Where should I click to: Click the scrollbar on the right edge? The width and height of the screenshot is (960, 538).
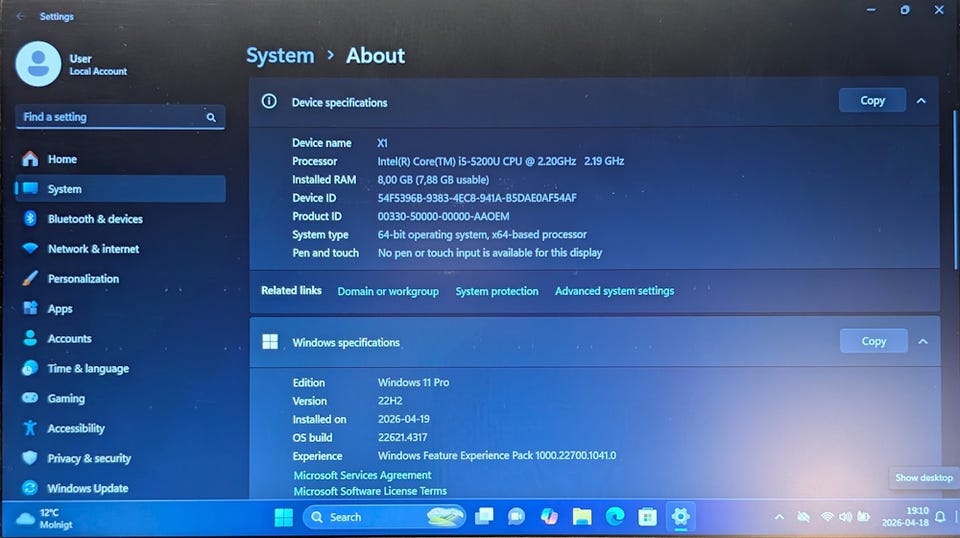point(955,190)
